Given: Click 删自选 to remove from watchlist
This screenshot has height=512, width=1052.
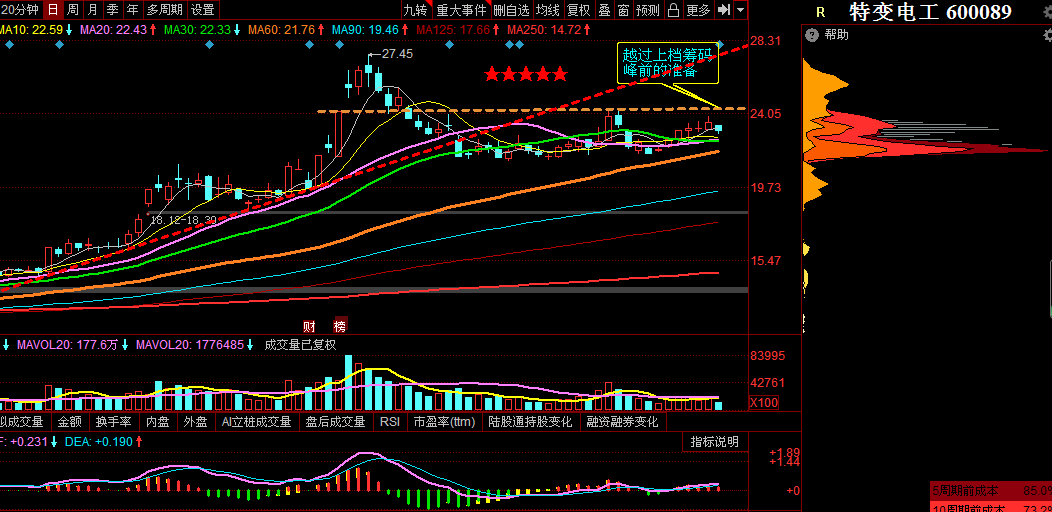Looking at the screenshot, I should click(x=511, y=9).
